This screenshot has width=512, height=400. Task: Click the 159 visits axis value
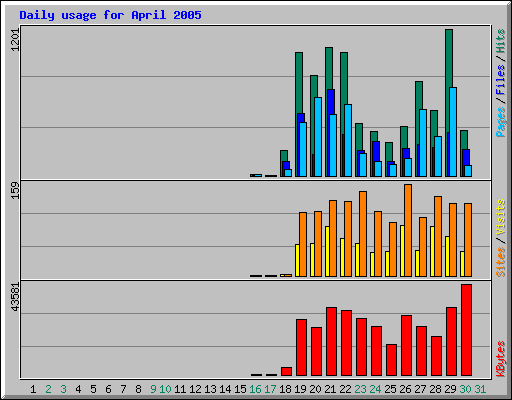click(15, 191)
